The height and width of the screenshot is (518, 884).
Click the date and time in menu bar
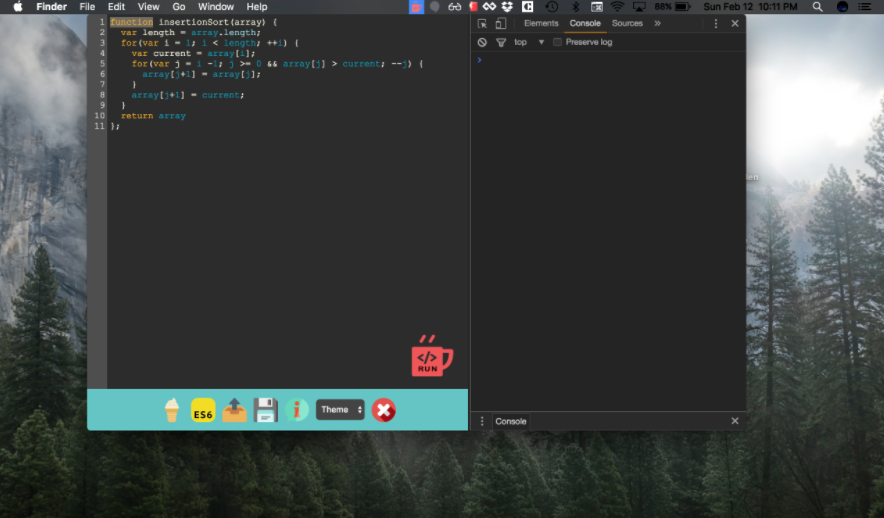coord(750,7)
